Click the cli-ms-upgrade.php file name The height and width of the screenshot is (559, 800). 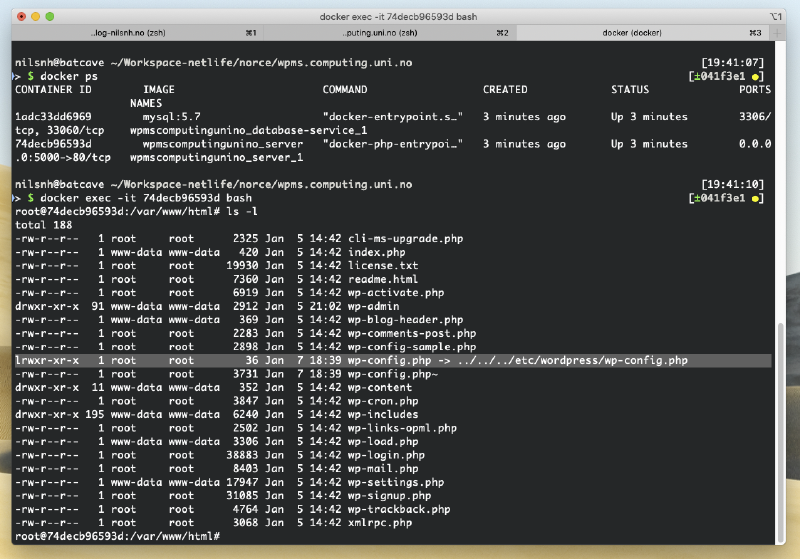pyautogui.click(x=406, y=239)
